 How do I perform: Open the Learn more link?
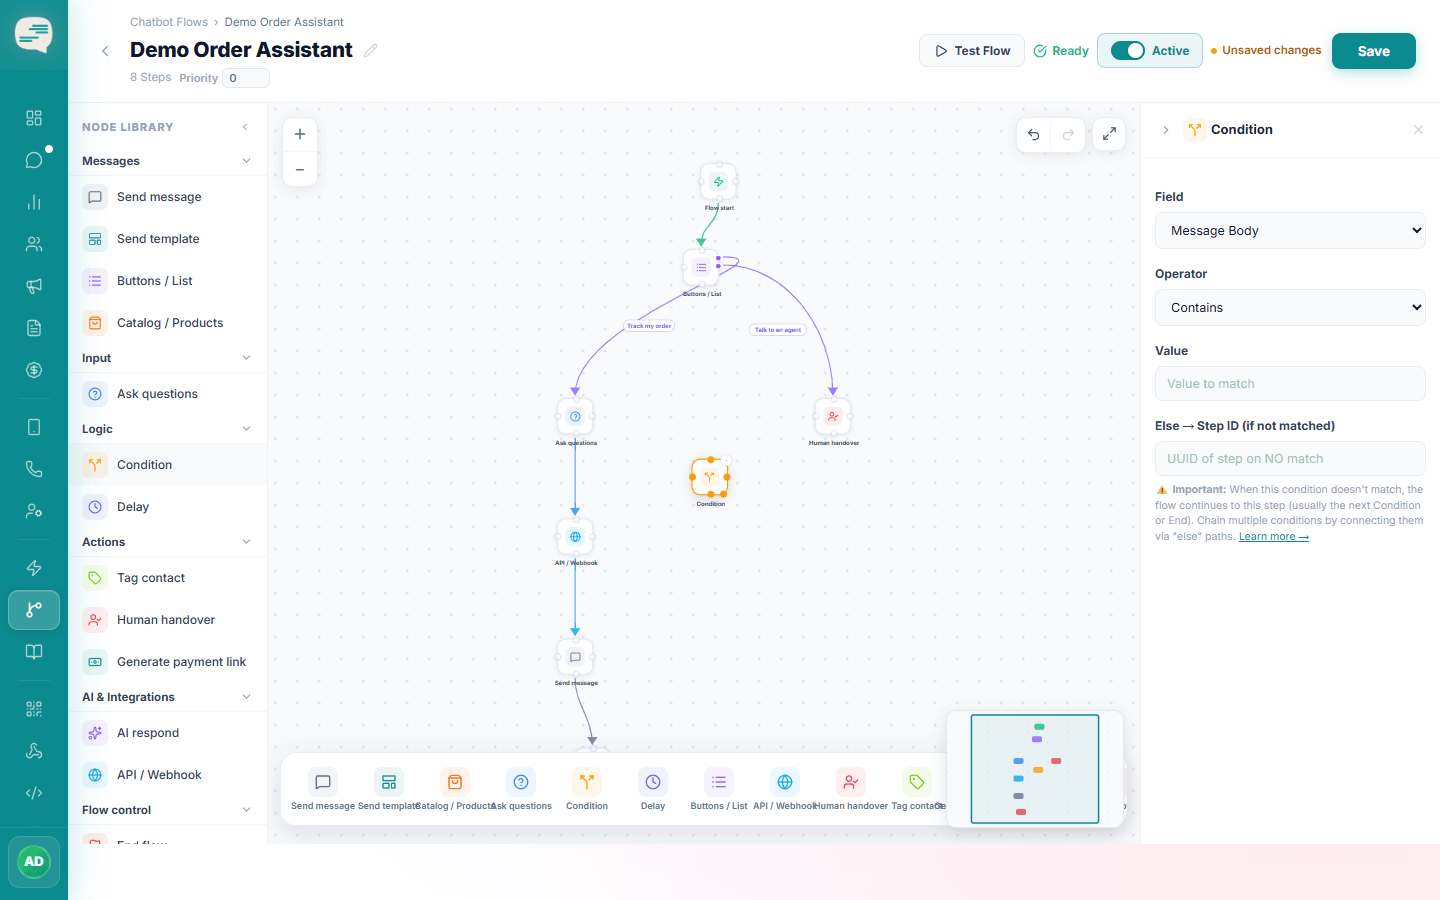1273,537
